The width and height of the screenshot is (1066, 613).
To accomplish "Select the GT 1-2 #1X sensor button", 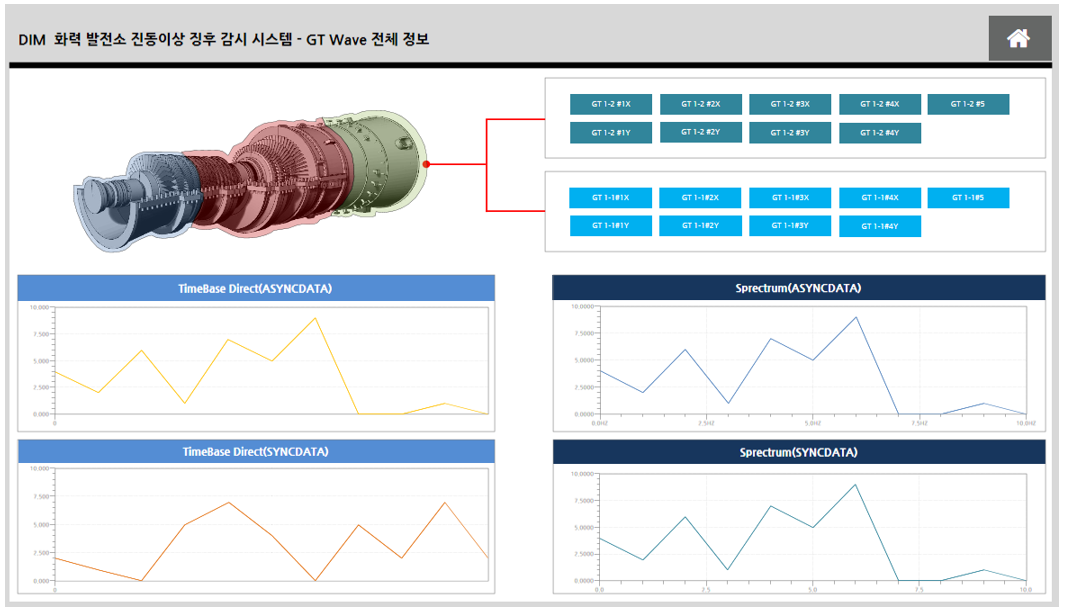I will click(611, 105).
